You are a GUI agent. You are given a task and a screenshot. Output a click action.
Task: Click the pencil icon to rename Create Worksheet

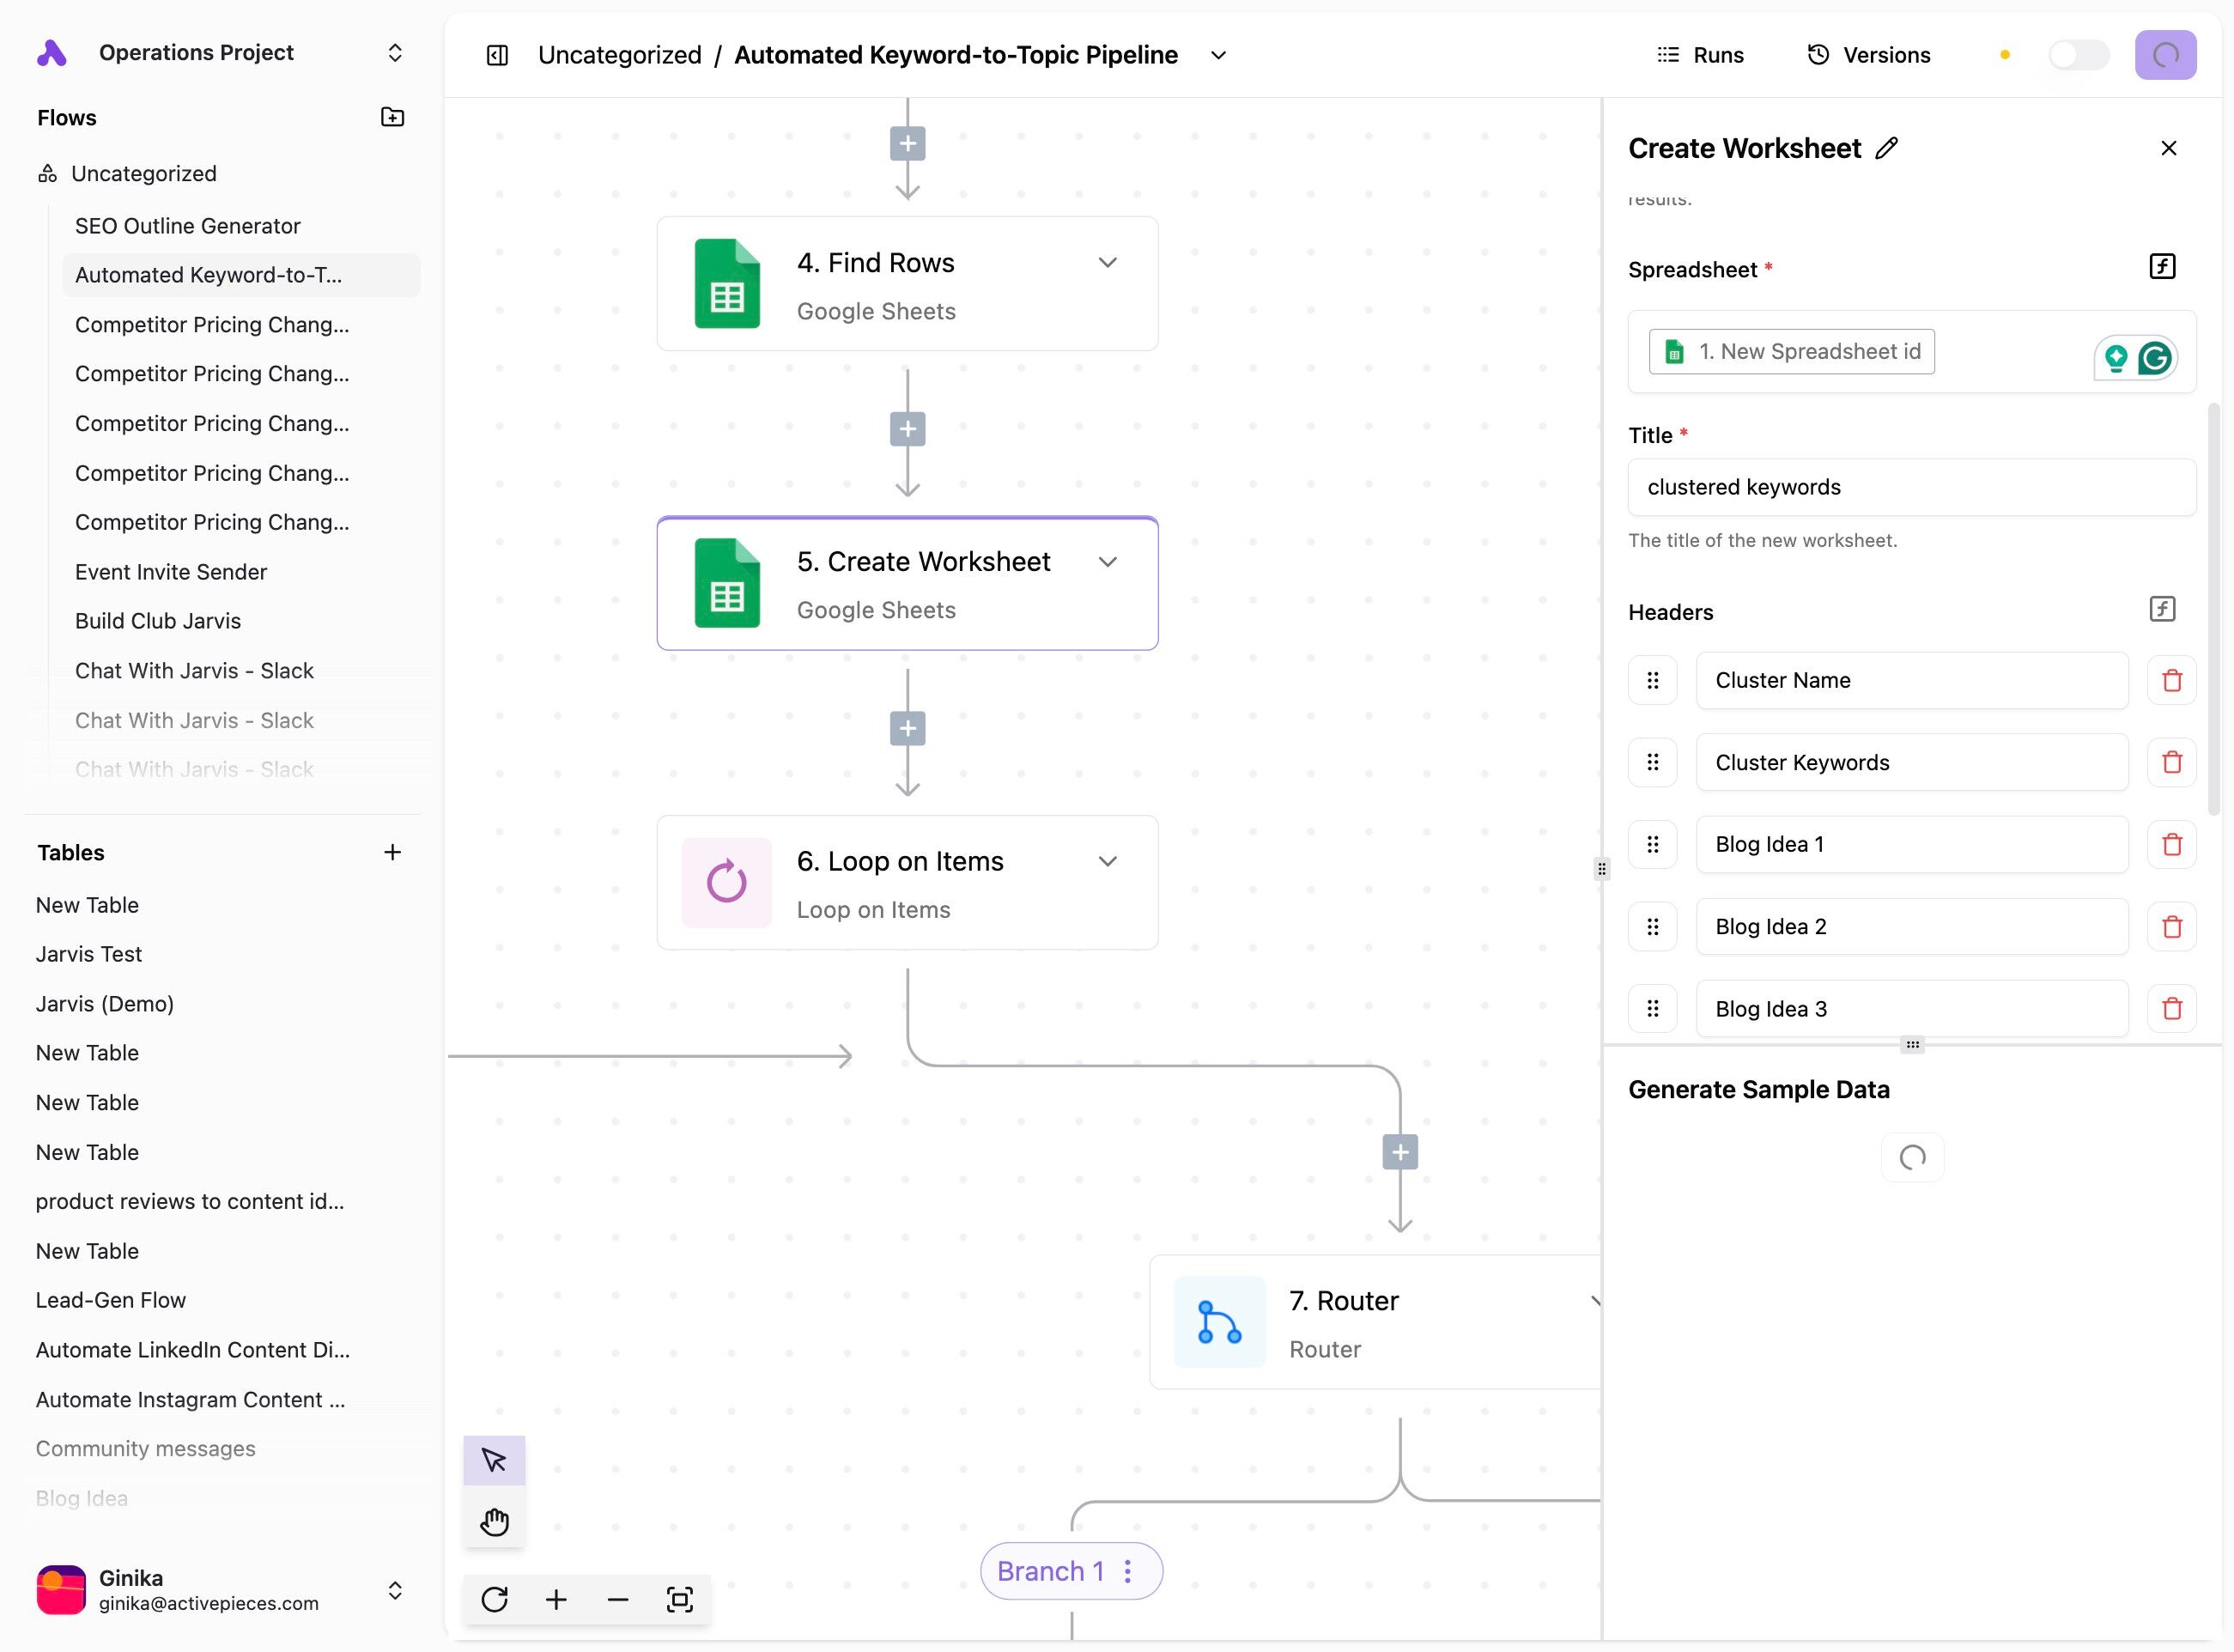(x=1886, y=148)
